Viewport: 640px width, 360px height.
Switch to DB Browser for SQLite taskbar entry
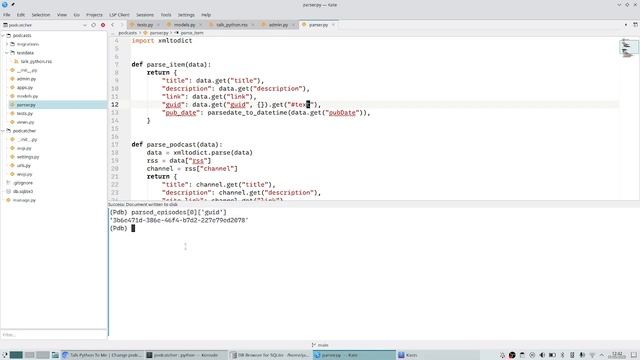270,355
